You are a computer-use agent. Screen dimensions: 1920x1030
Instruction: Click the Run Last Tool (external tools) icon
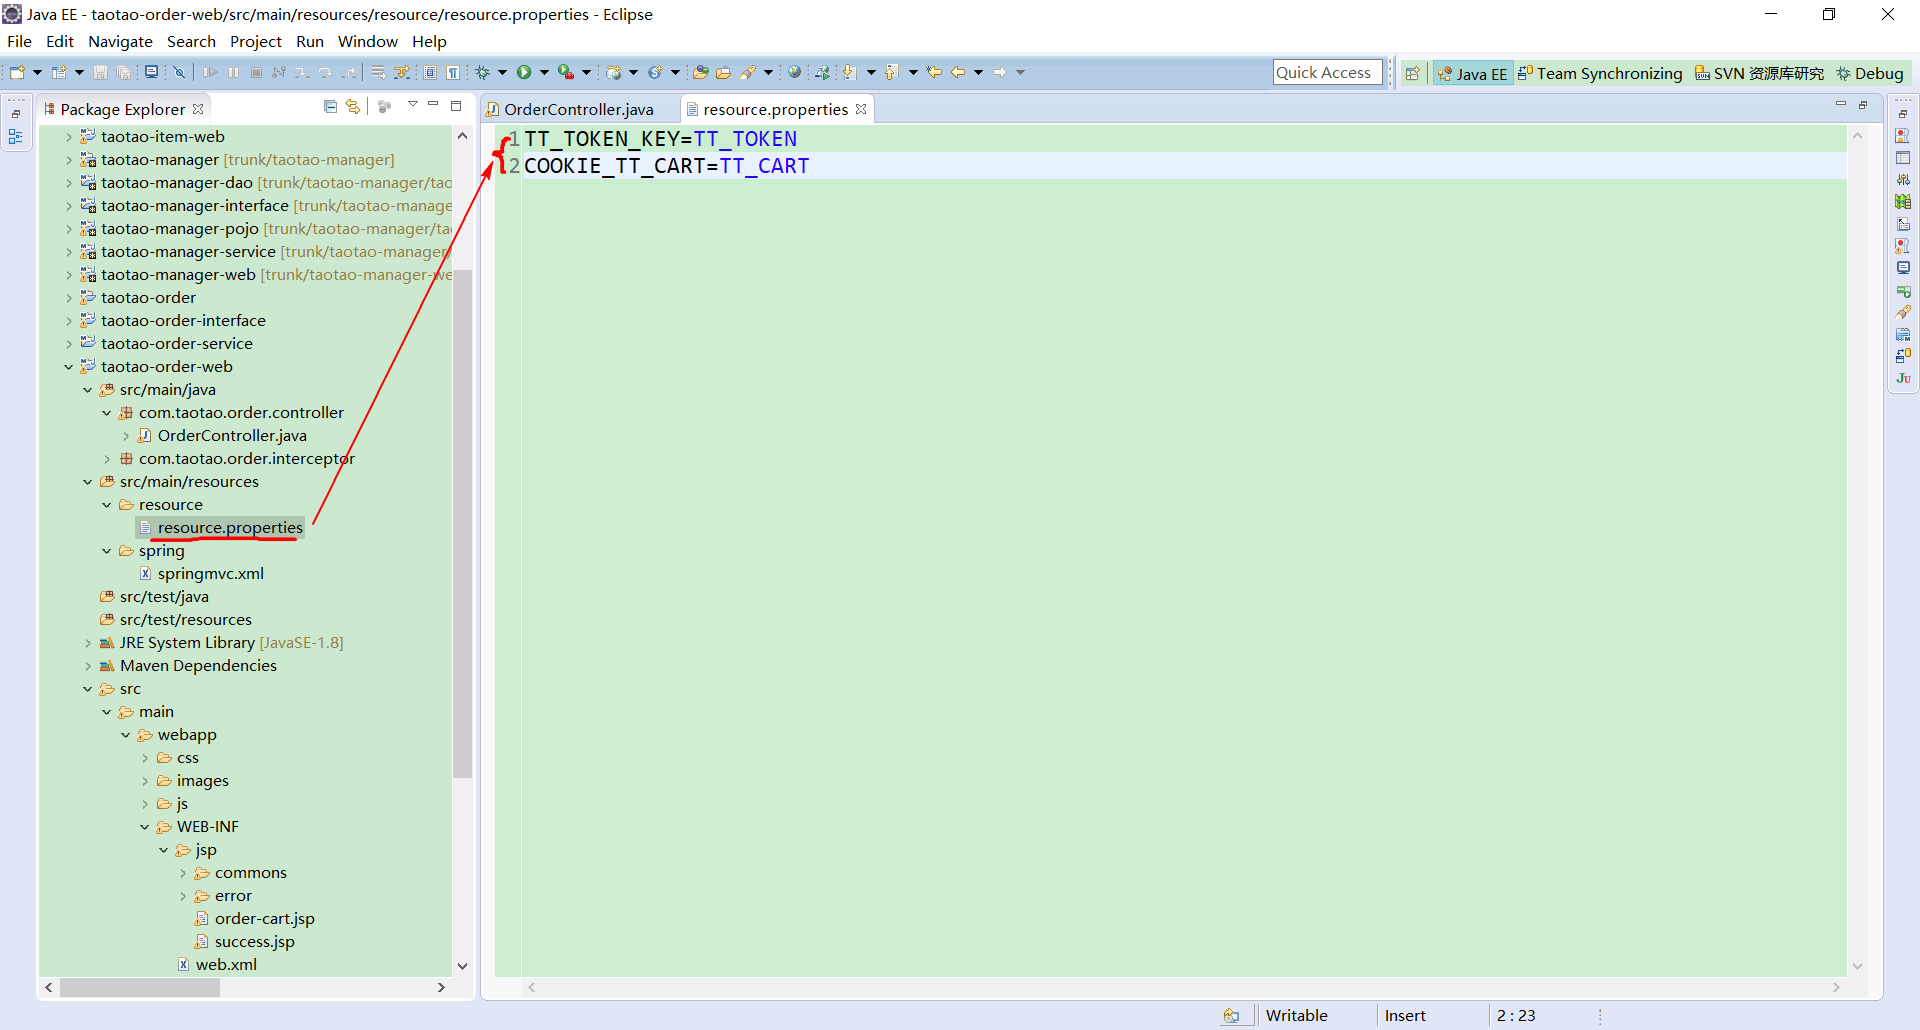pyautogui.click(x=566, y=72)
